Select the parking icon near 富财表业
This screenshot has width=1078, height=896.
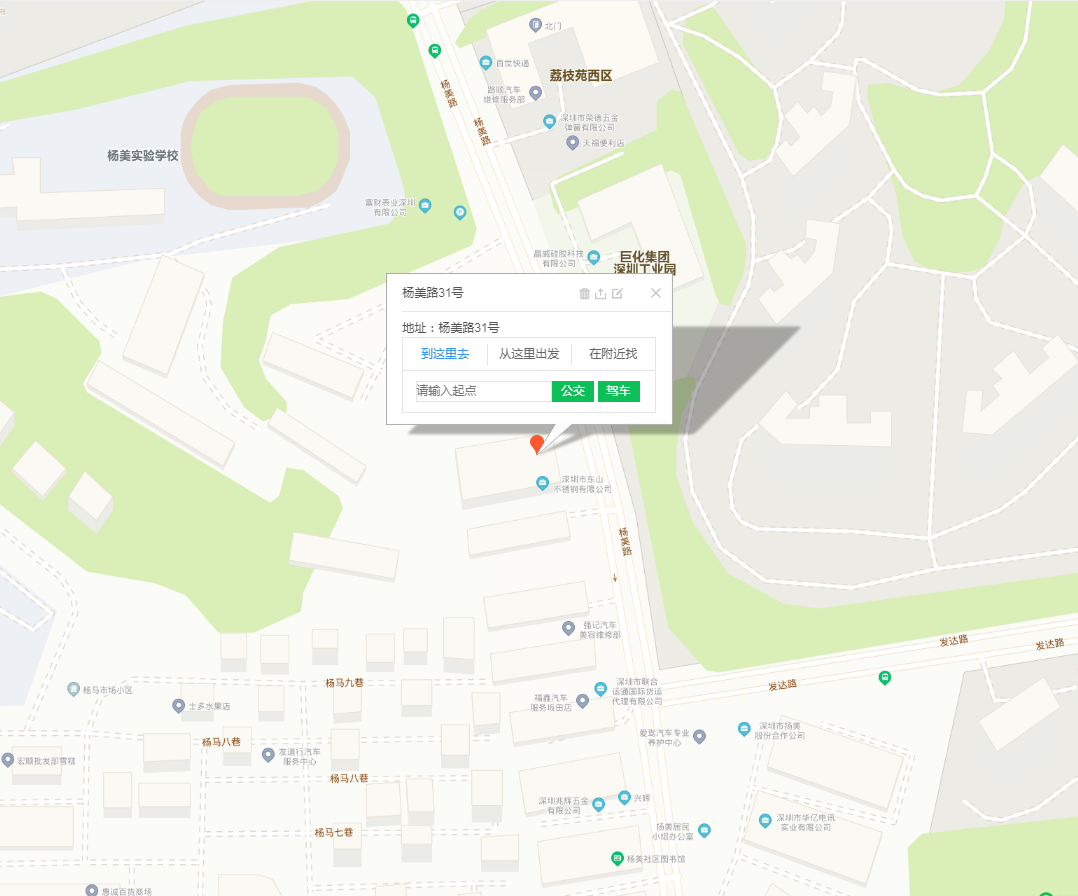[x=460, y=212]
